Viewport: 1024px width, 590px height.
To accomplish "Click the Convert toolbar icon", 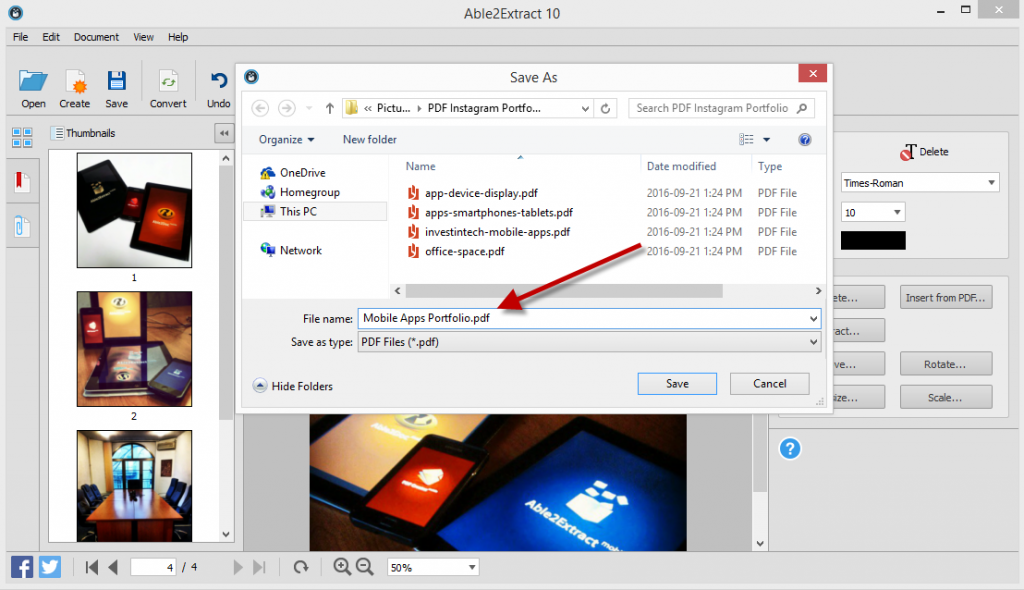I will pyautogui.click(x=168, y=82).
